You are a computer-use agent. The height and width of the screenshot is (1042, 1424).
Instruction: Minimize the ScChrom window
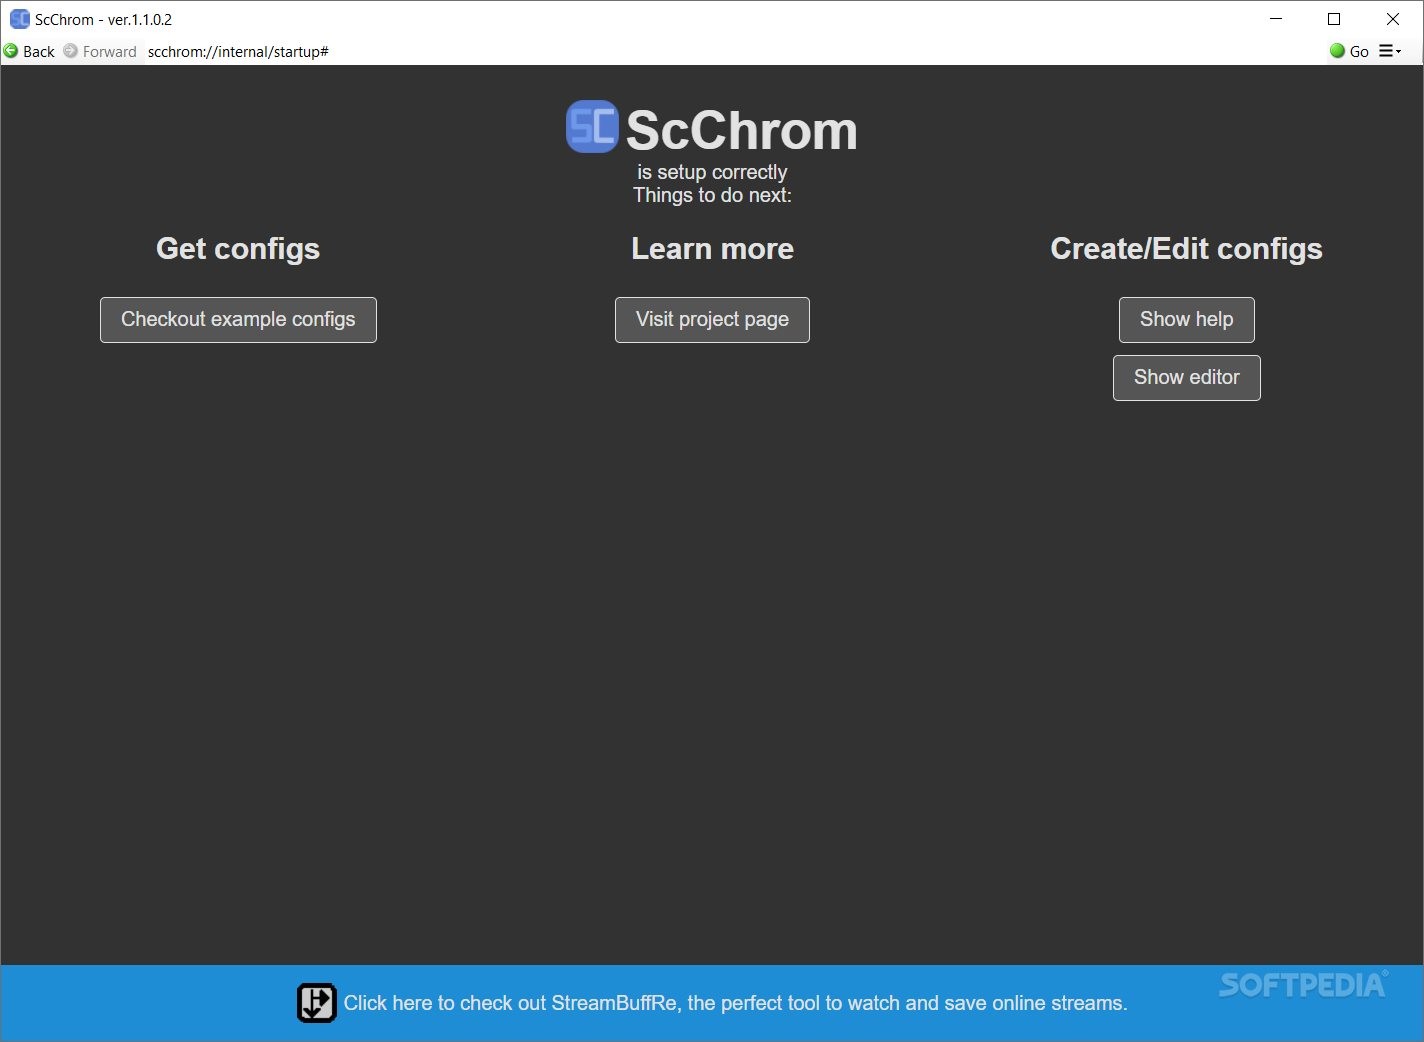tap(1276, 19)
